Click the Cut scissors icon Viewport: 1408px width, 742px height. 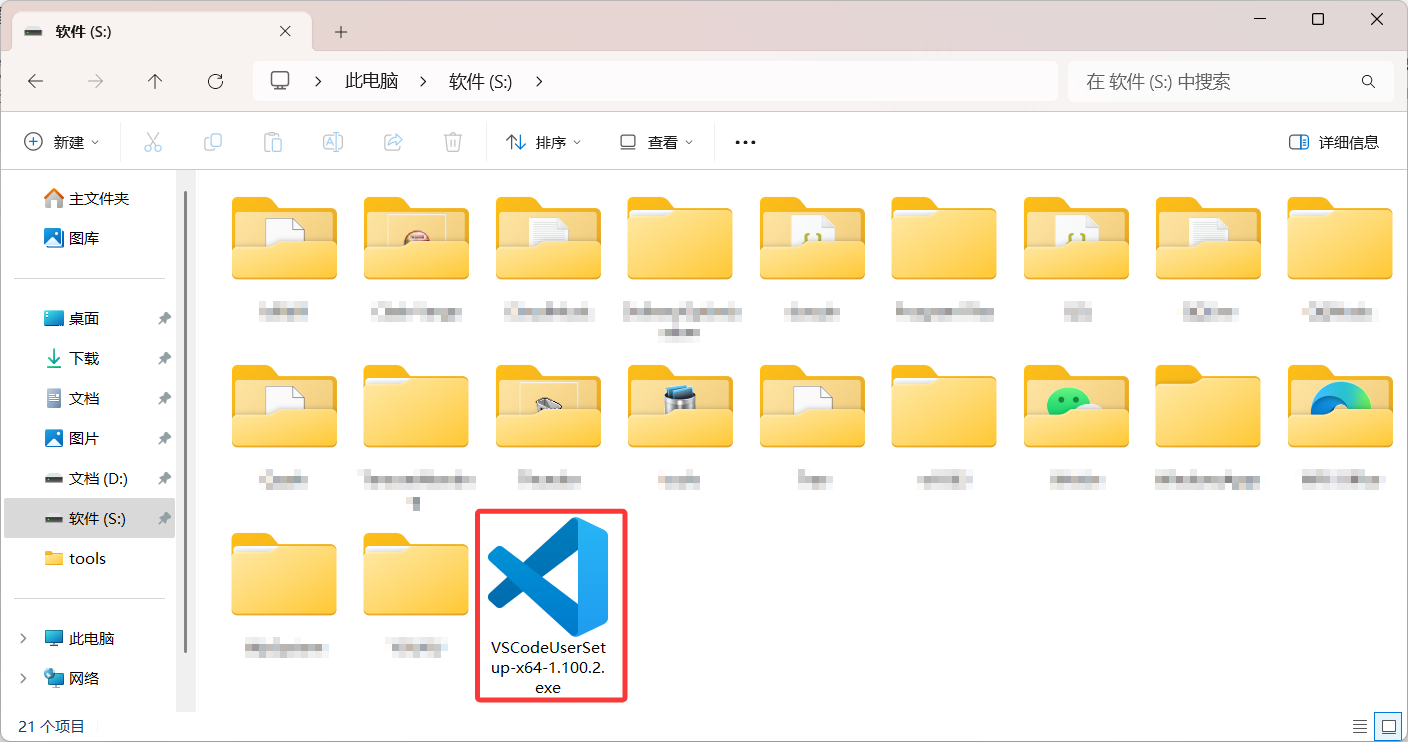point(153,142)
